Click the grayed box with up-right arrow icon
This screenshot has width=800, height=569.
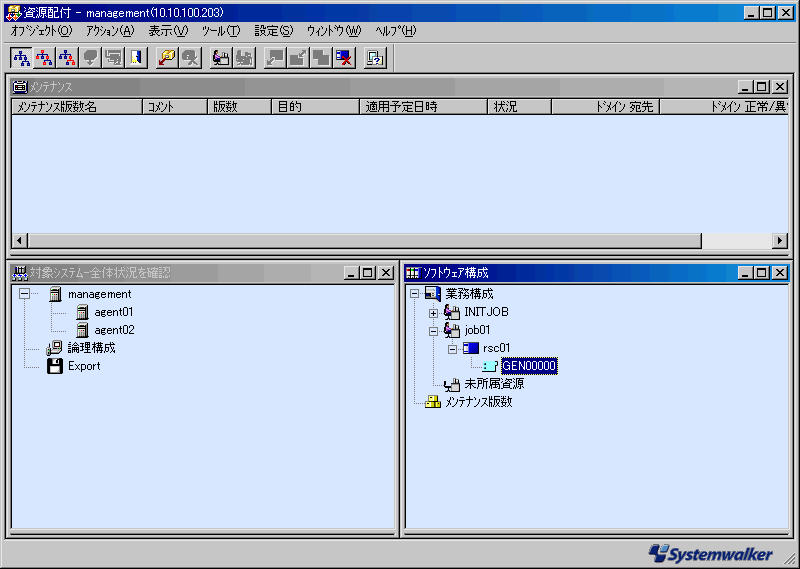click(298, 58)
